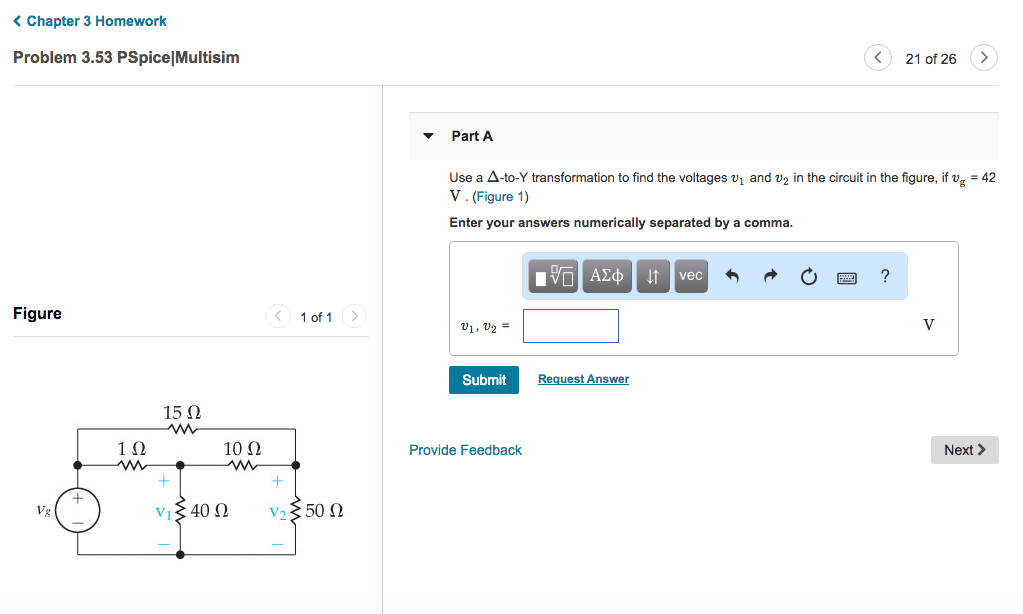Click the previous figure chevron
The height and width of the screenshot is (614, 1023).
[x=278, y=316]
